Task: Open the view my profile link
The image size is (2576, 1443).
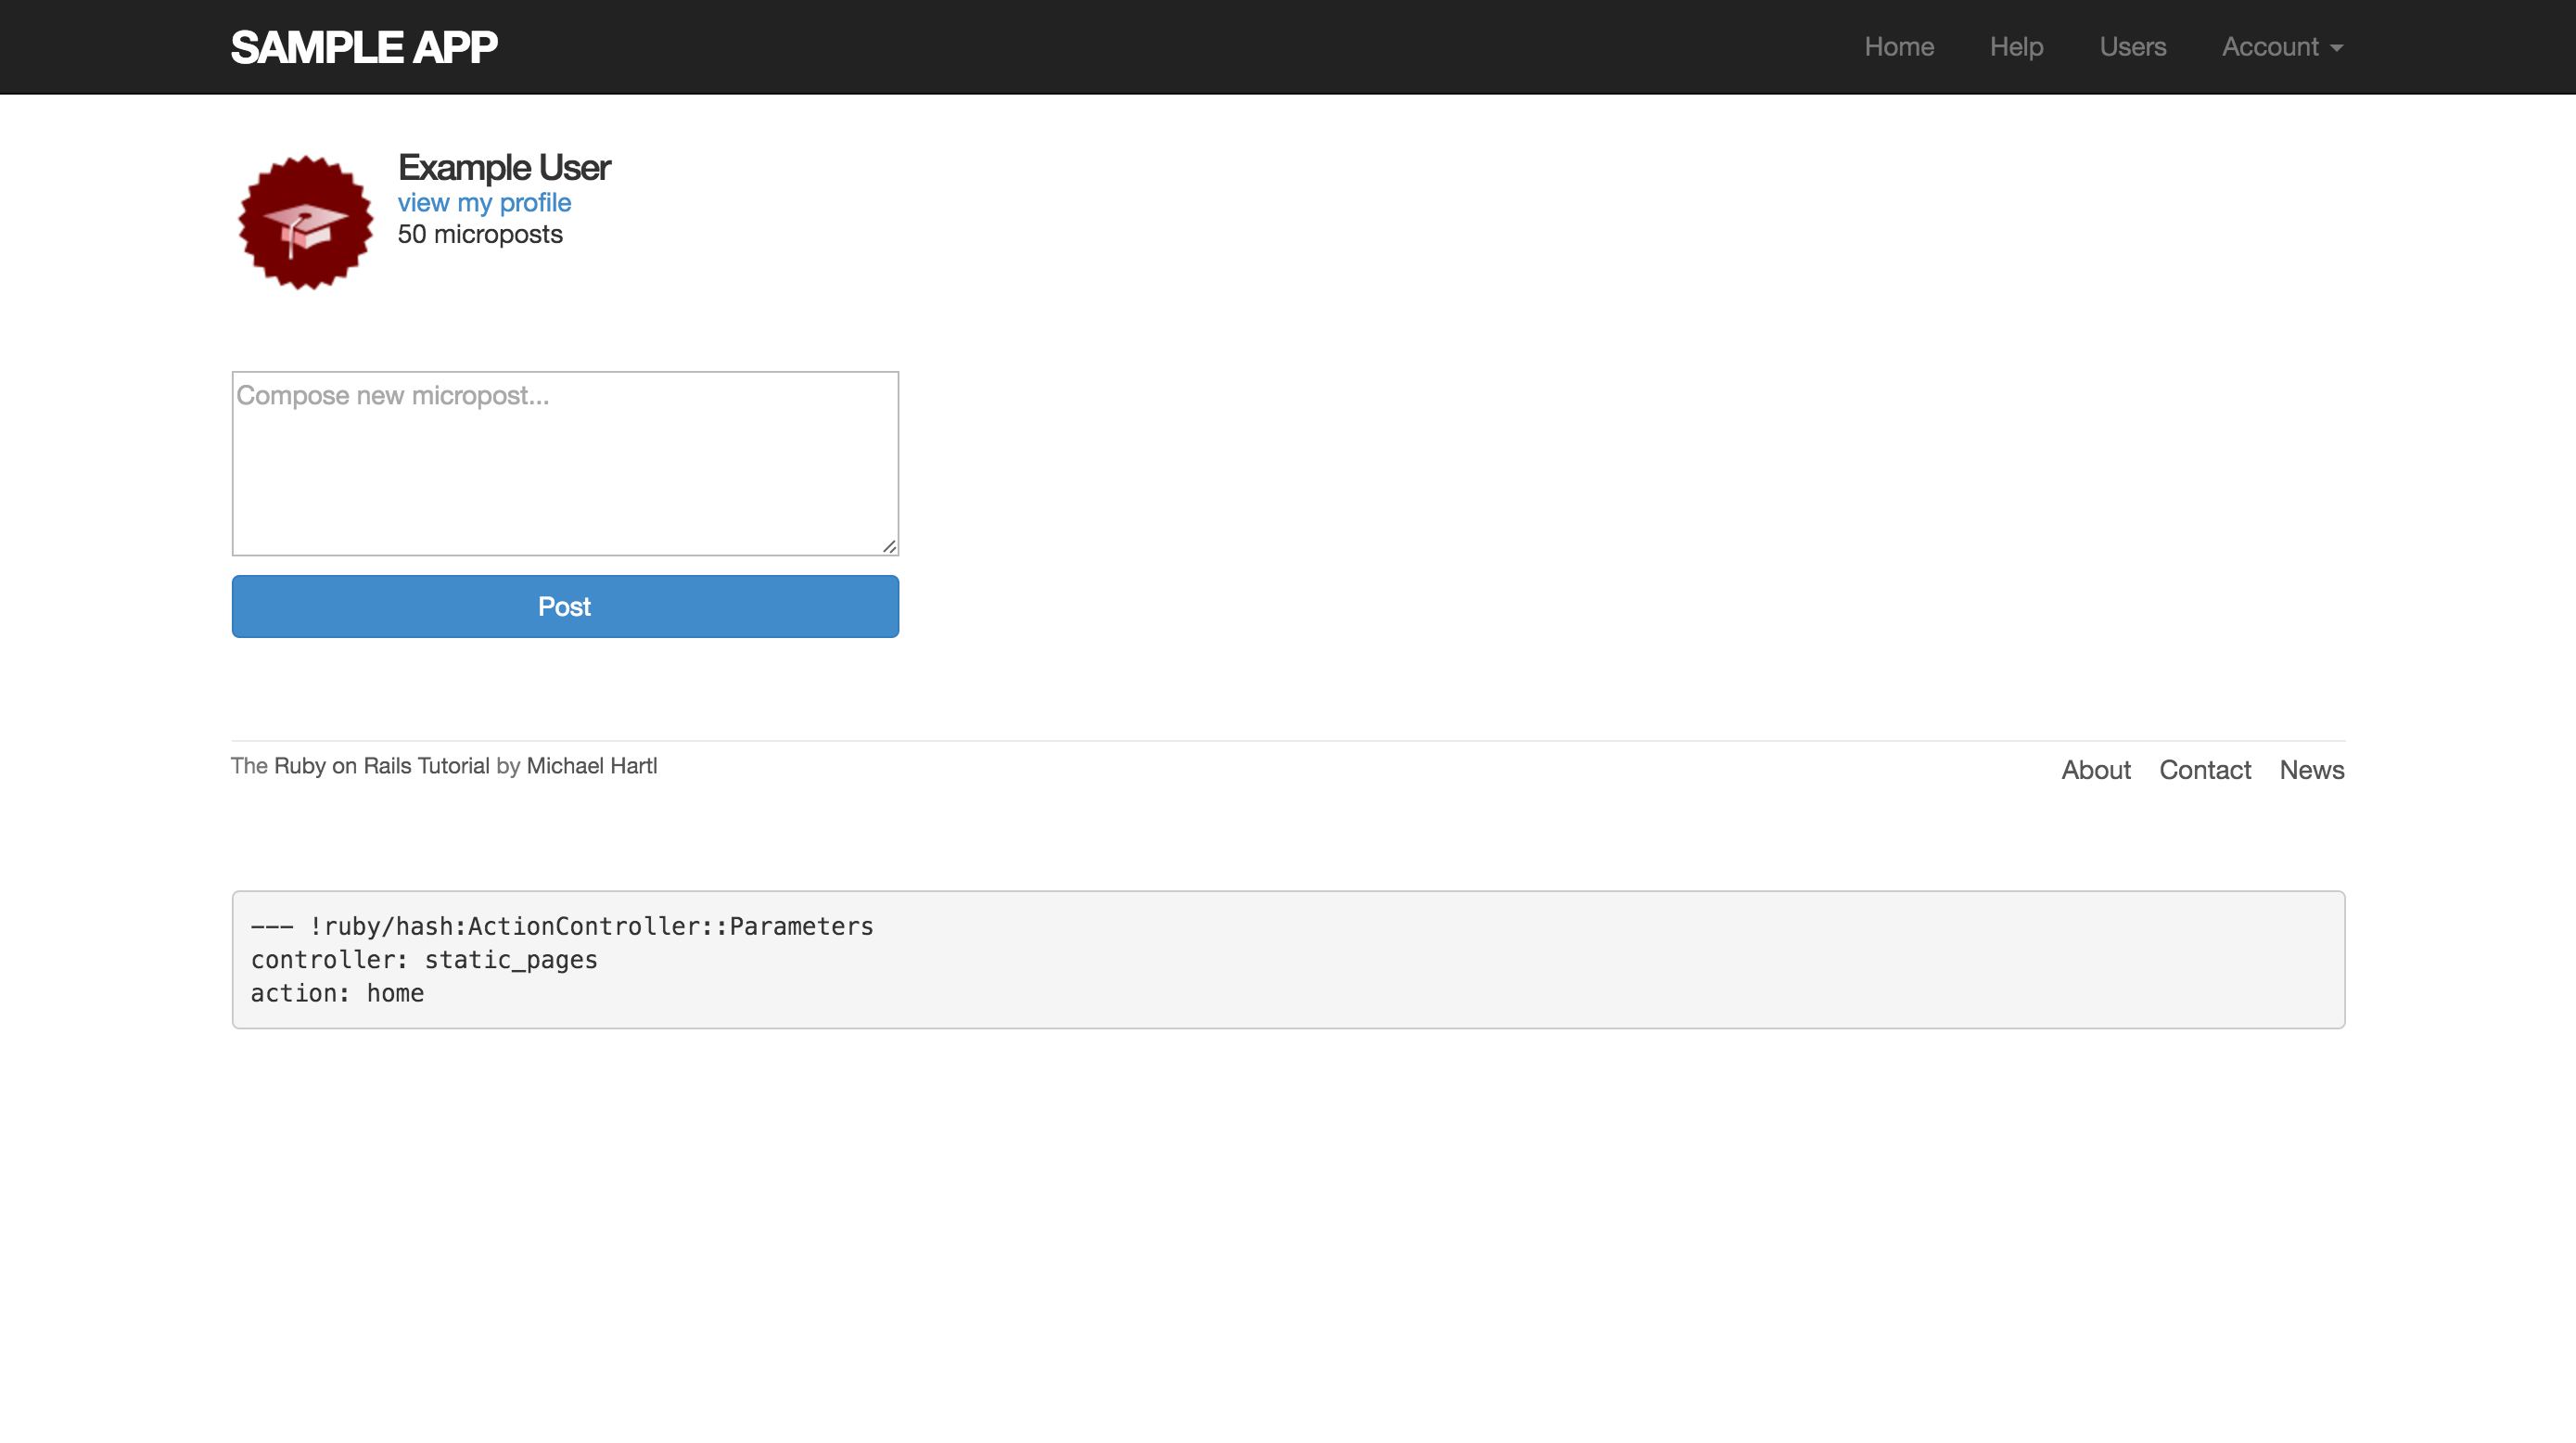Action: 484,202
